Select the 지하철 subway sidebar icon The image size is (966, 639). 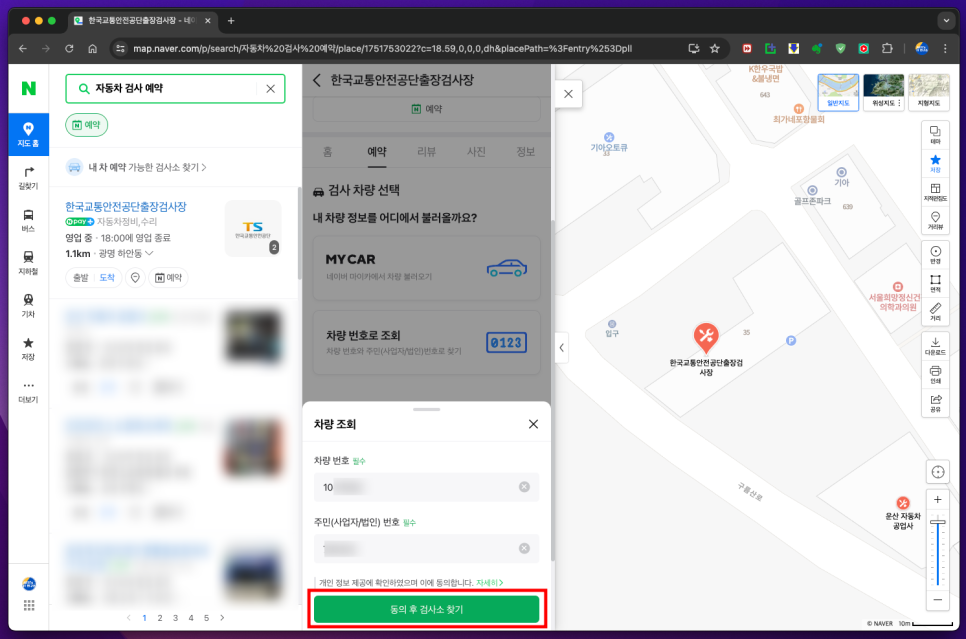pos(28,263)
